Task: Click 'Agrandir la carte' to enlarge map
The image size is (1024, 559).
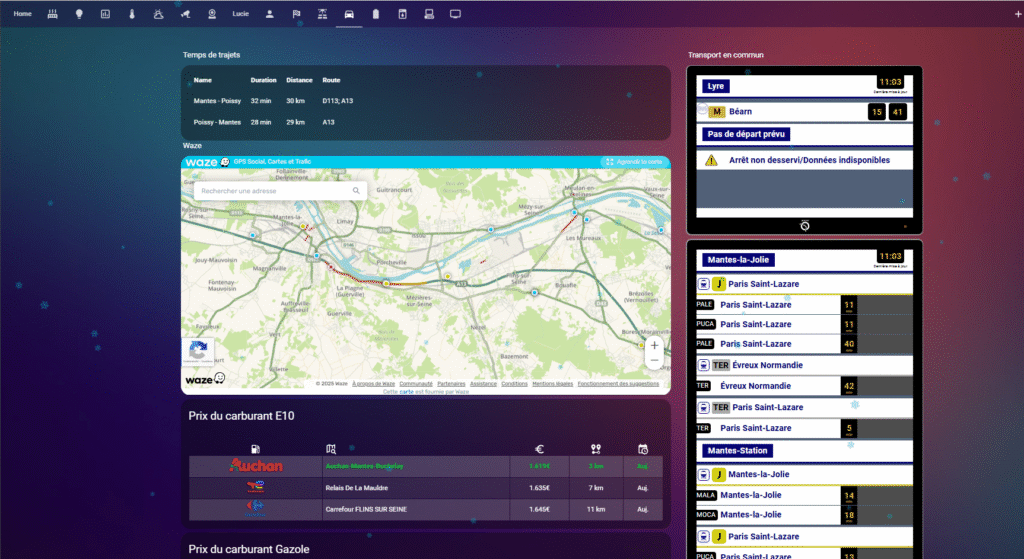Action: pos(634,161)
